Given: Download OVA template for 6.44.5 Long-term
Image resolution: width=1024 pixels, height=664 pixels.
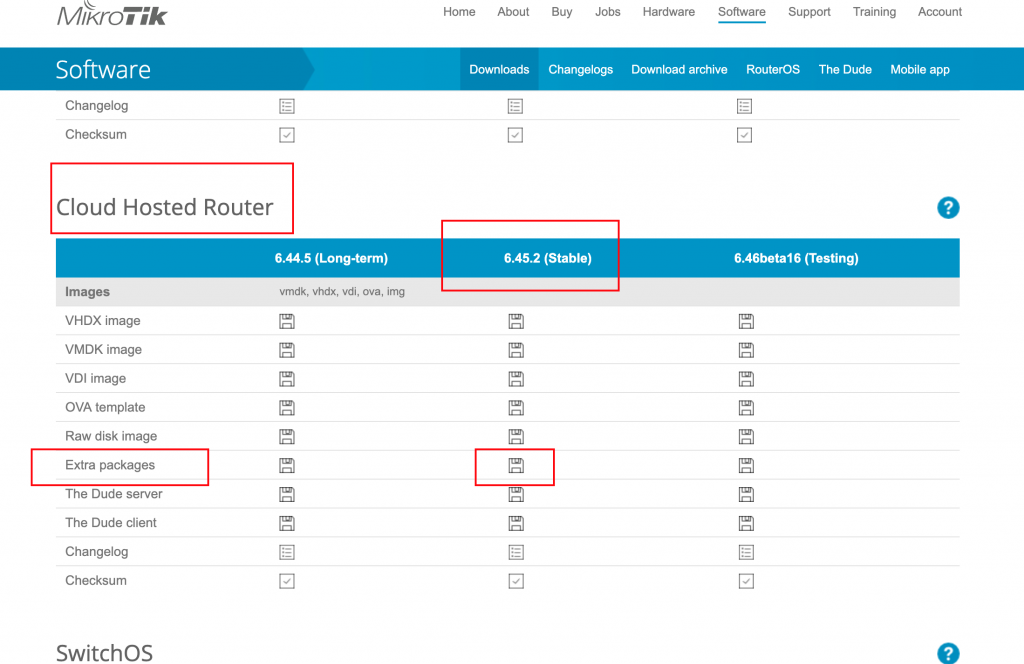Looking at the screenshot, I should click(x=287, y=407).
